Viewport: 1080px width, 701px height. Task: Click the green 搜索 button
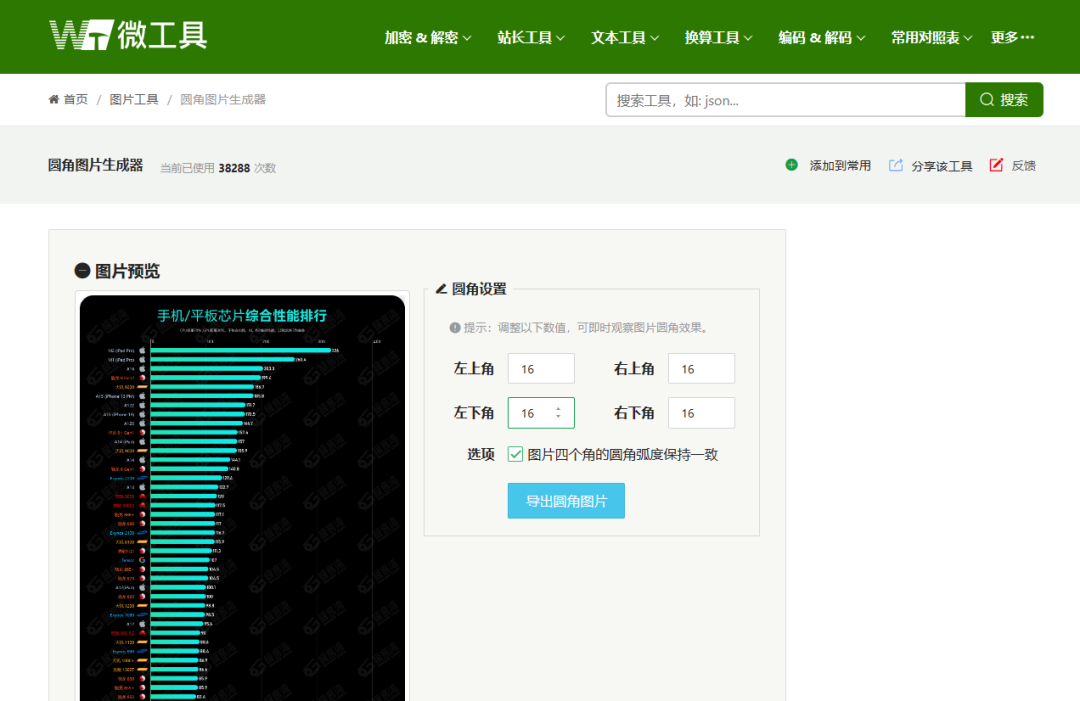click(x=1004, y=100)
